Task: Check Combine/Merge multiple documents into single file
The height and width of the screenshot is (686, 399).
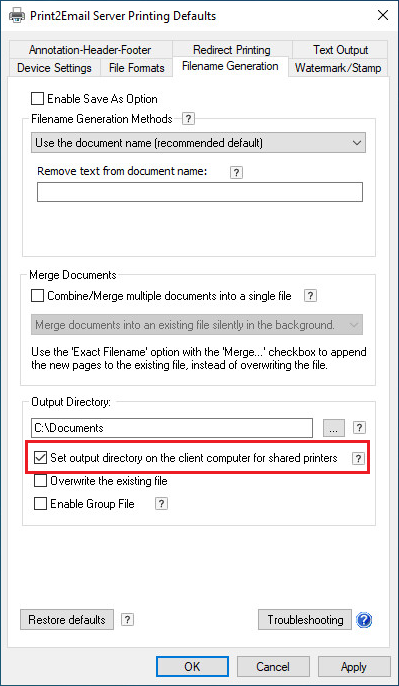Action: coord(38,296)
